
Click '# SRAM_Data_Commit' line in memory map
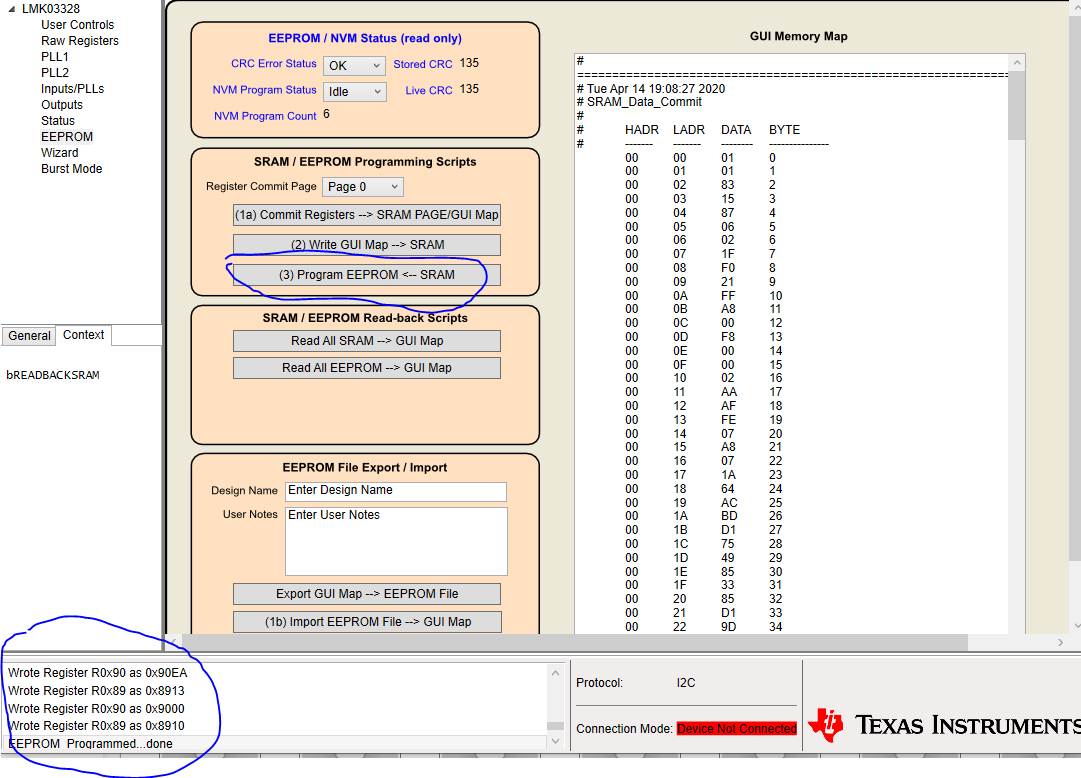[x=639, y=102]
